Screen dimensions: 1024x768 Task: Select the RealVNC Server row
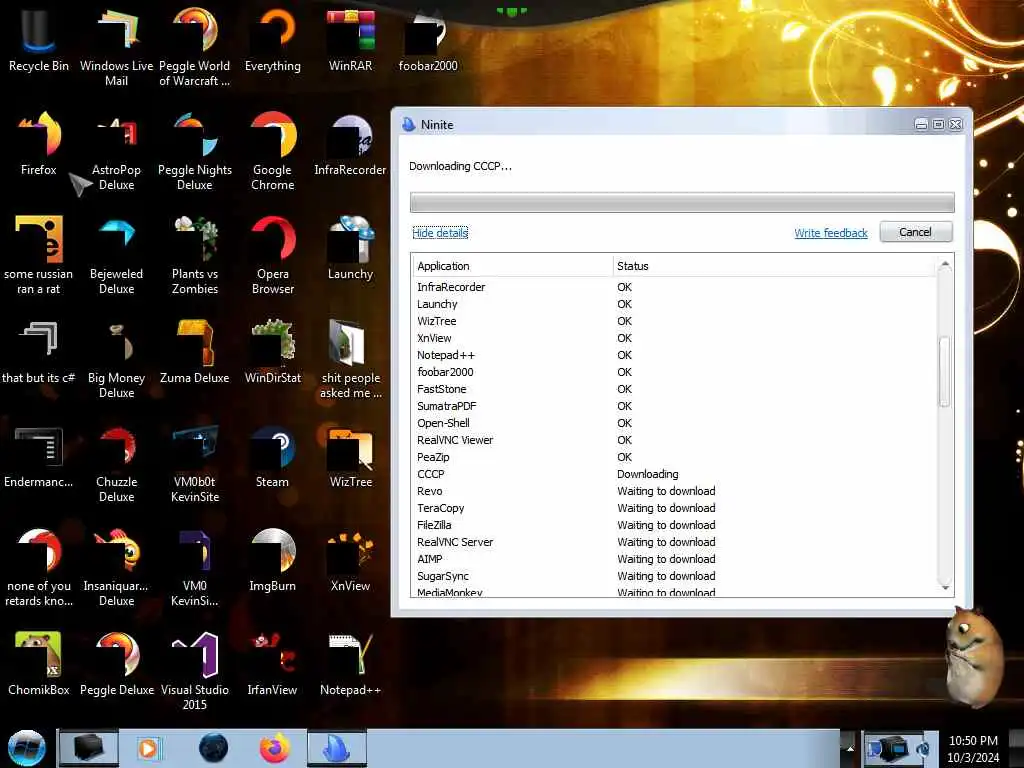[x=675, y=542]
